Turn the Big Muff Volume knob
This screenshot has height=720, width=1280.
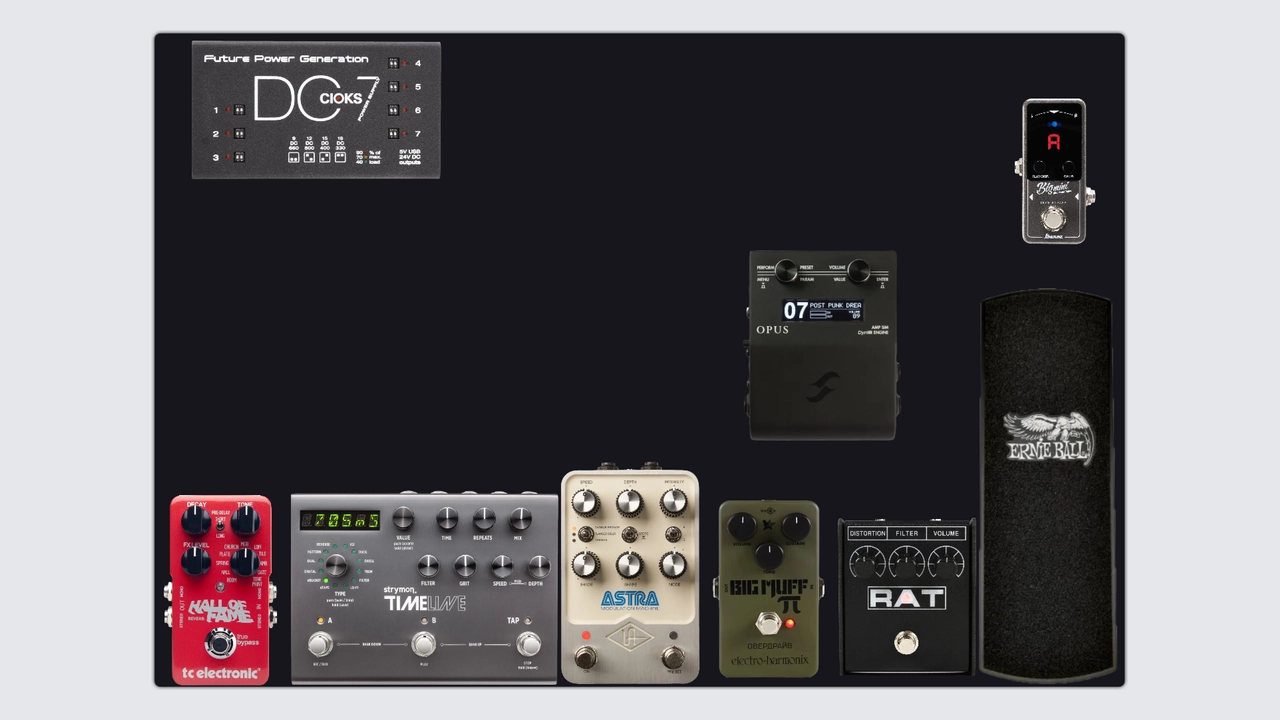[x=743, y=525]
